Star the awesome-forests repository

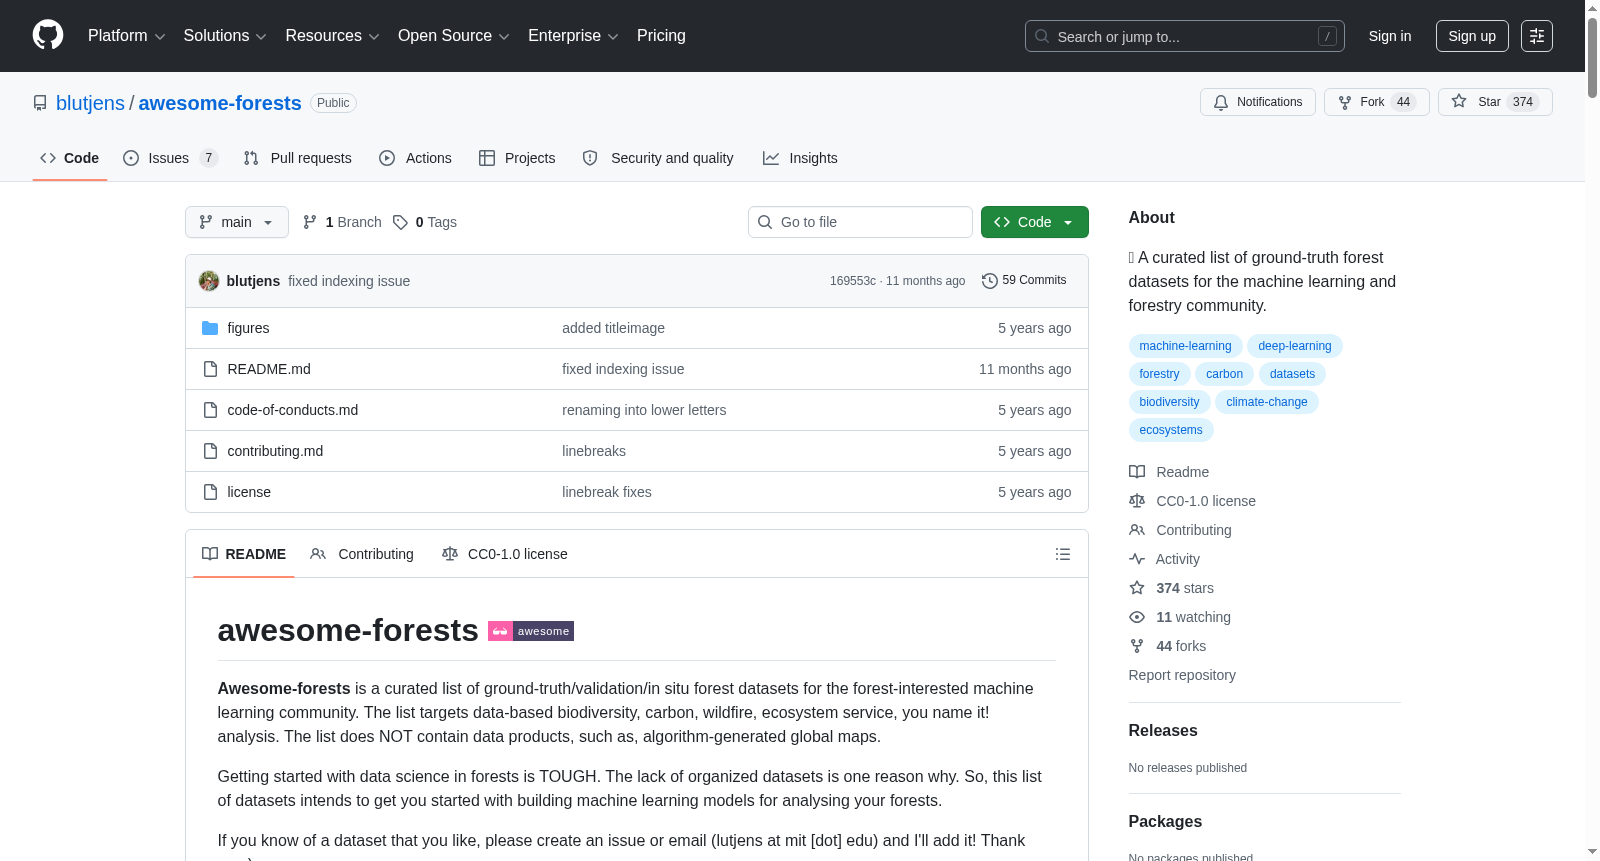tap(1495, 102)
